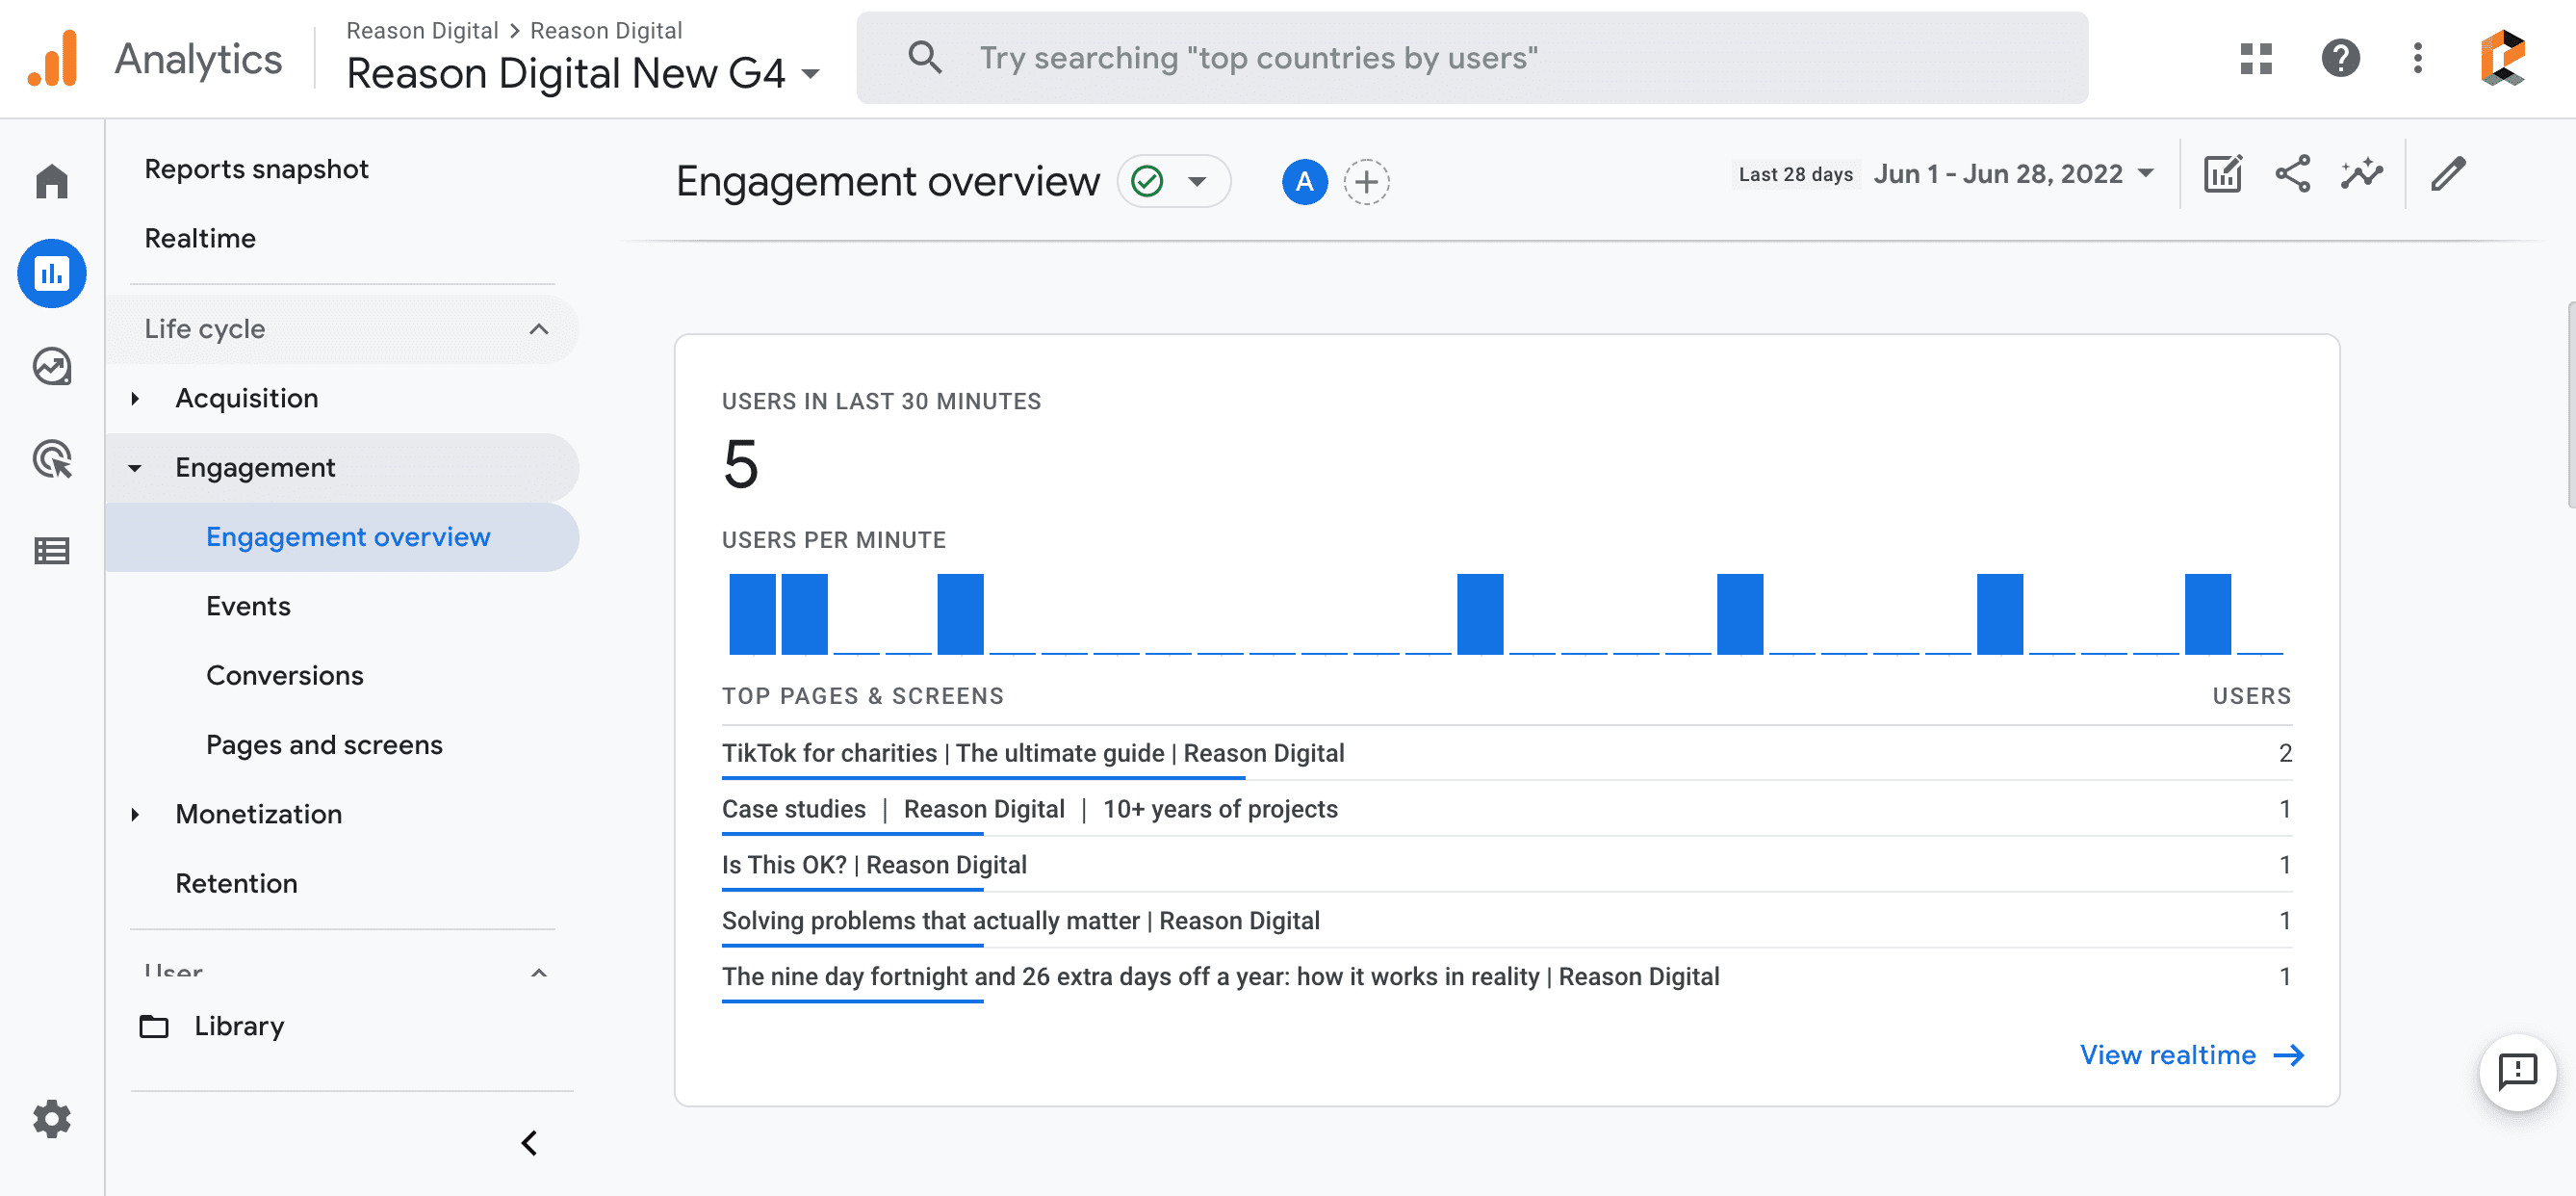
Task: Open the Configure table icon
Action: pos(52,551)
